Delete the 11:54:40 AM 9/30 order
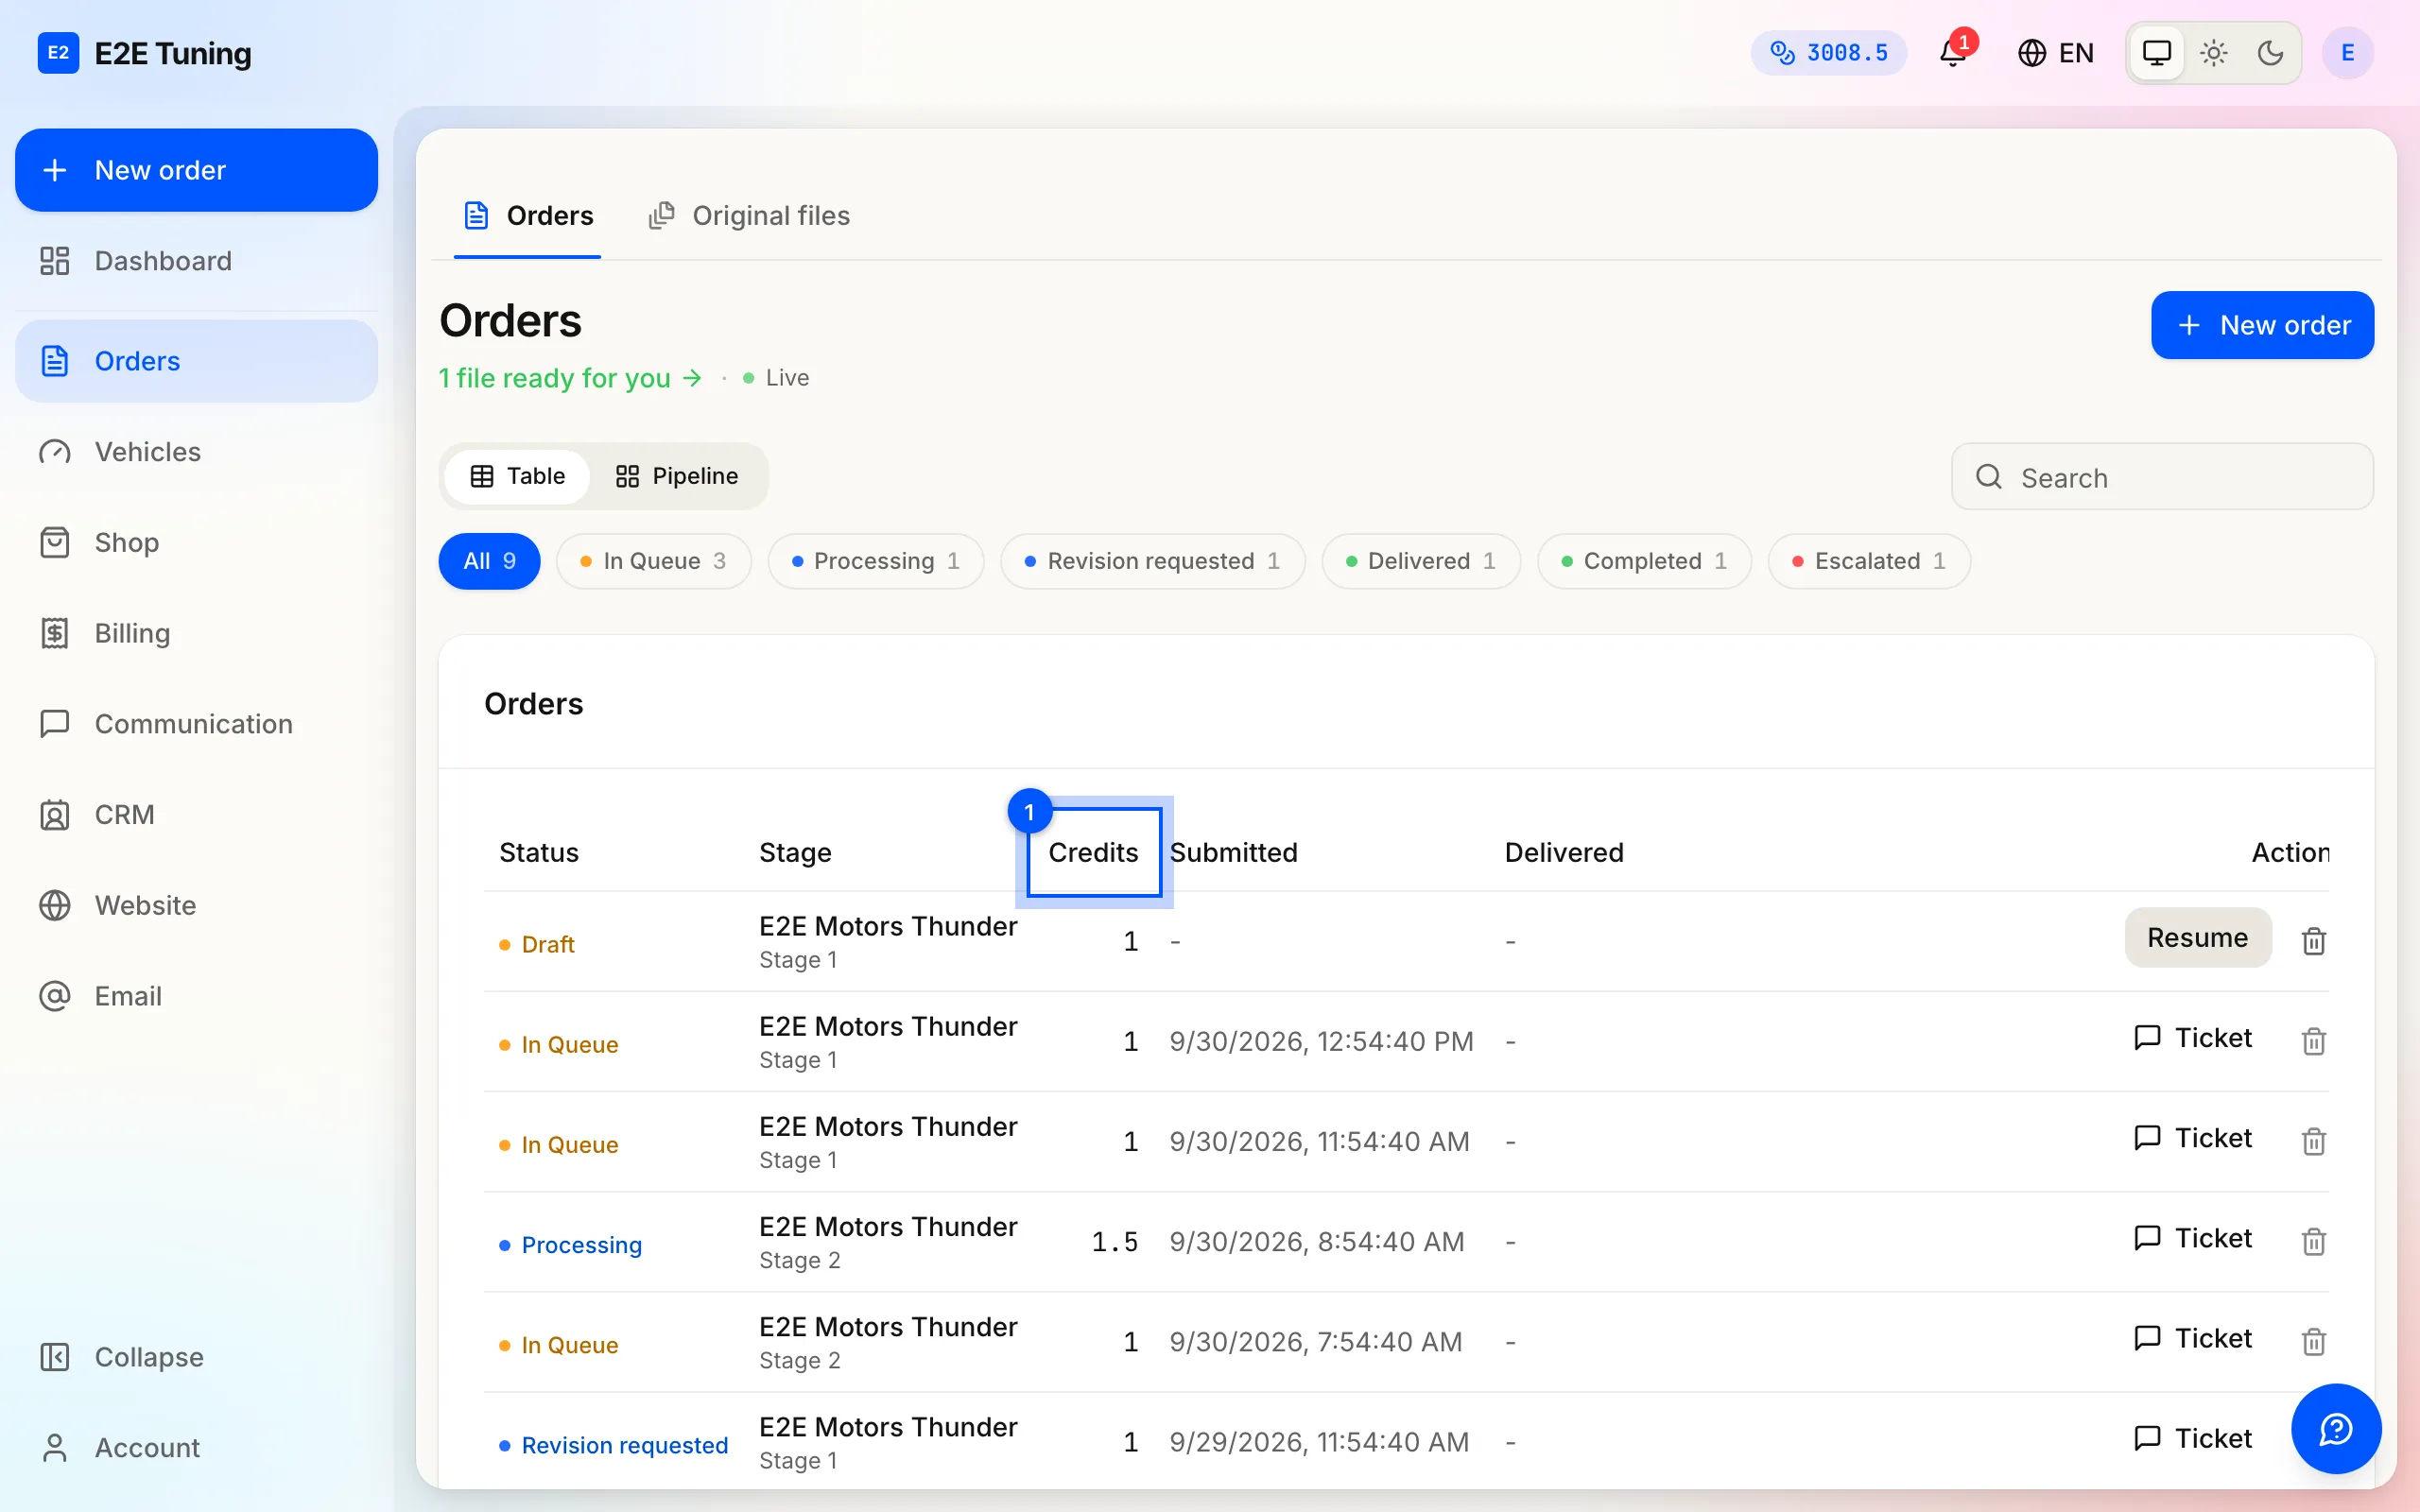This screenshot has width=2420, height=1512. [2313, 1141]
